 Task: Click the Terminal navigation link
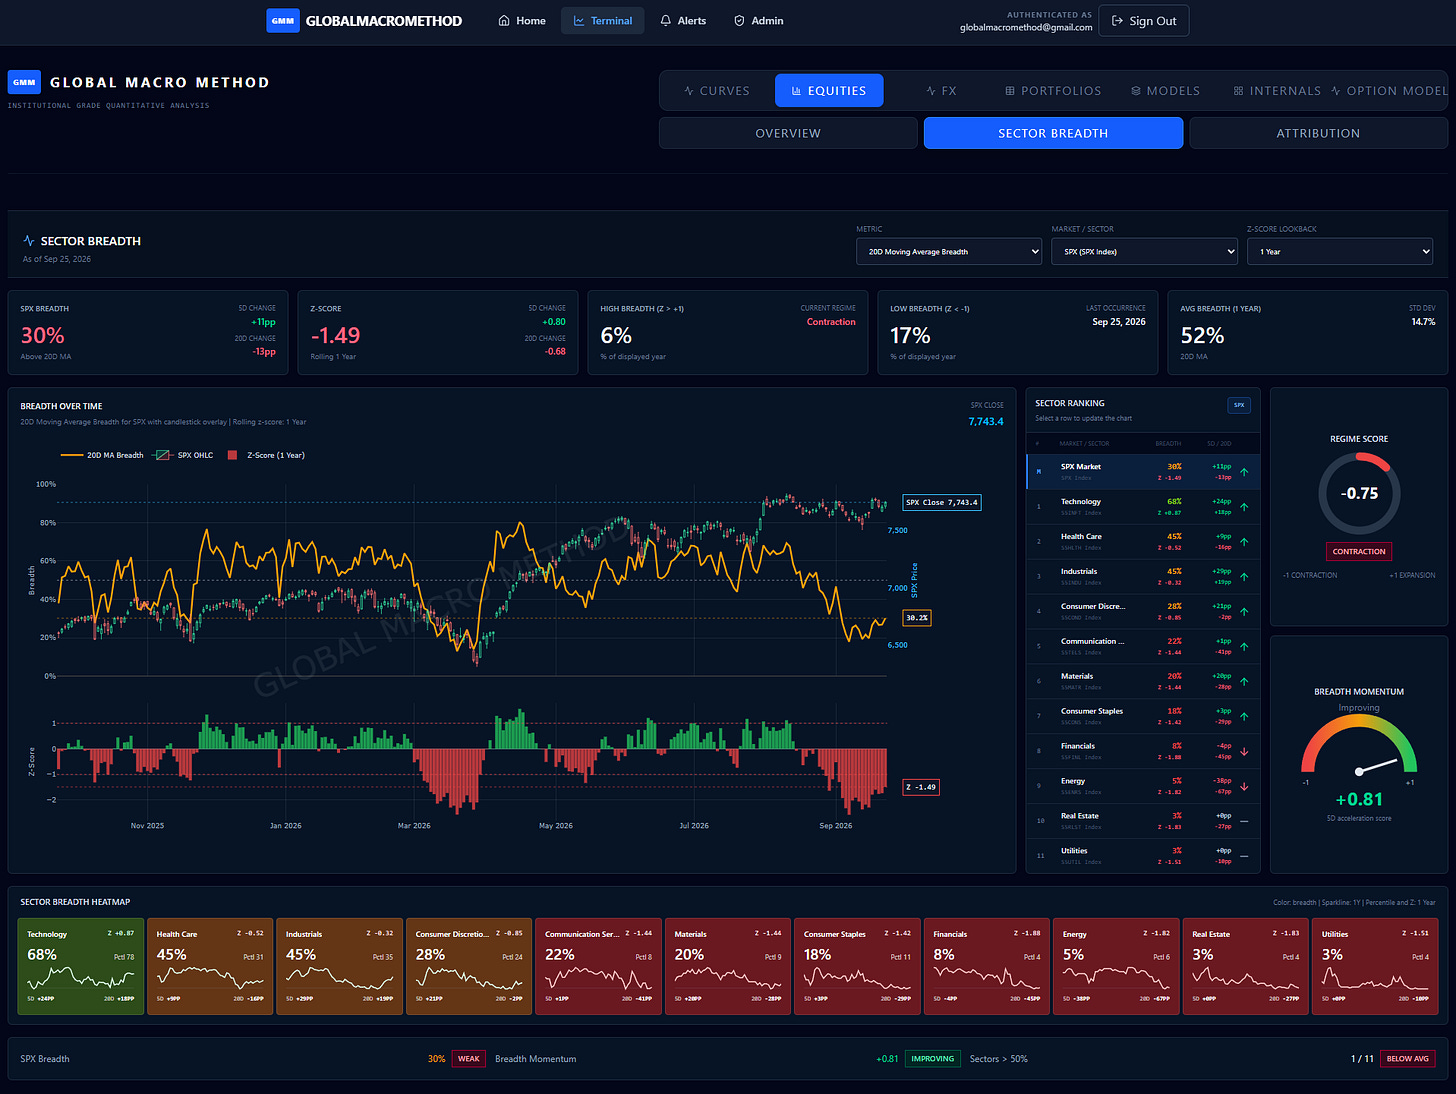click(603, 21)
